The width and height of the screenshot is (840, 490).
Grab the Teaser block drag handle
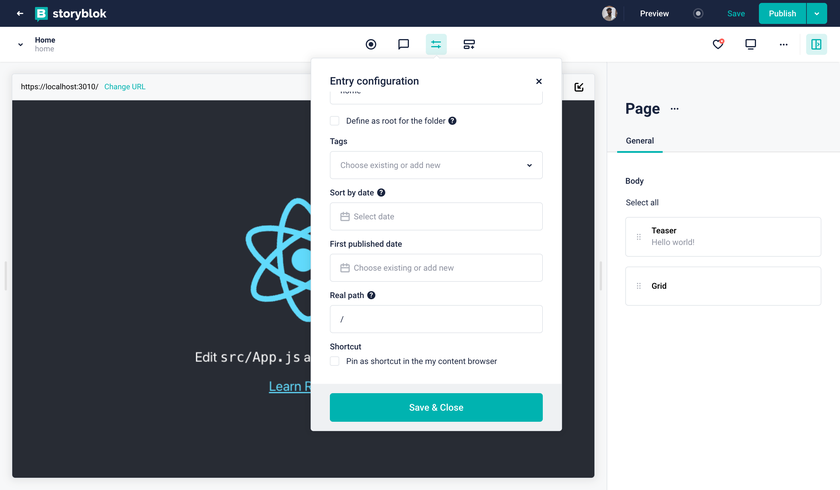[x=639, y=237]
